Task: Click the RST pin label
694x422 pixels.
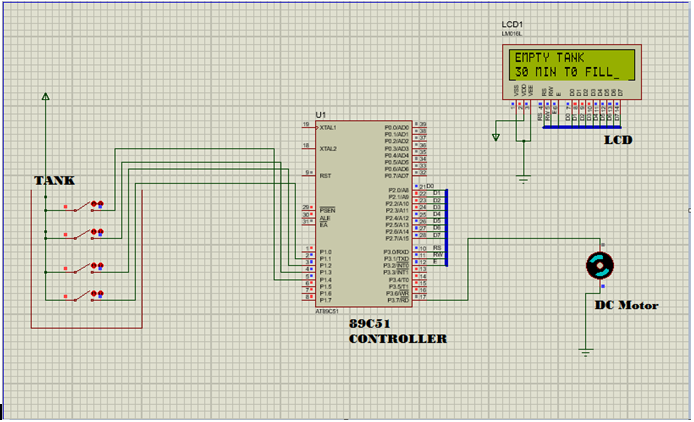Action: click(x=325, y=176)
